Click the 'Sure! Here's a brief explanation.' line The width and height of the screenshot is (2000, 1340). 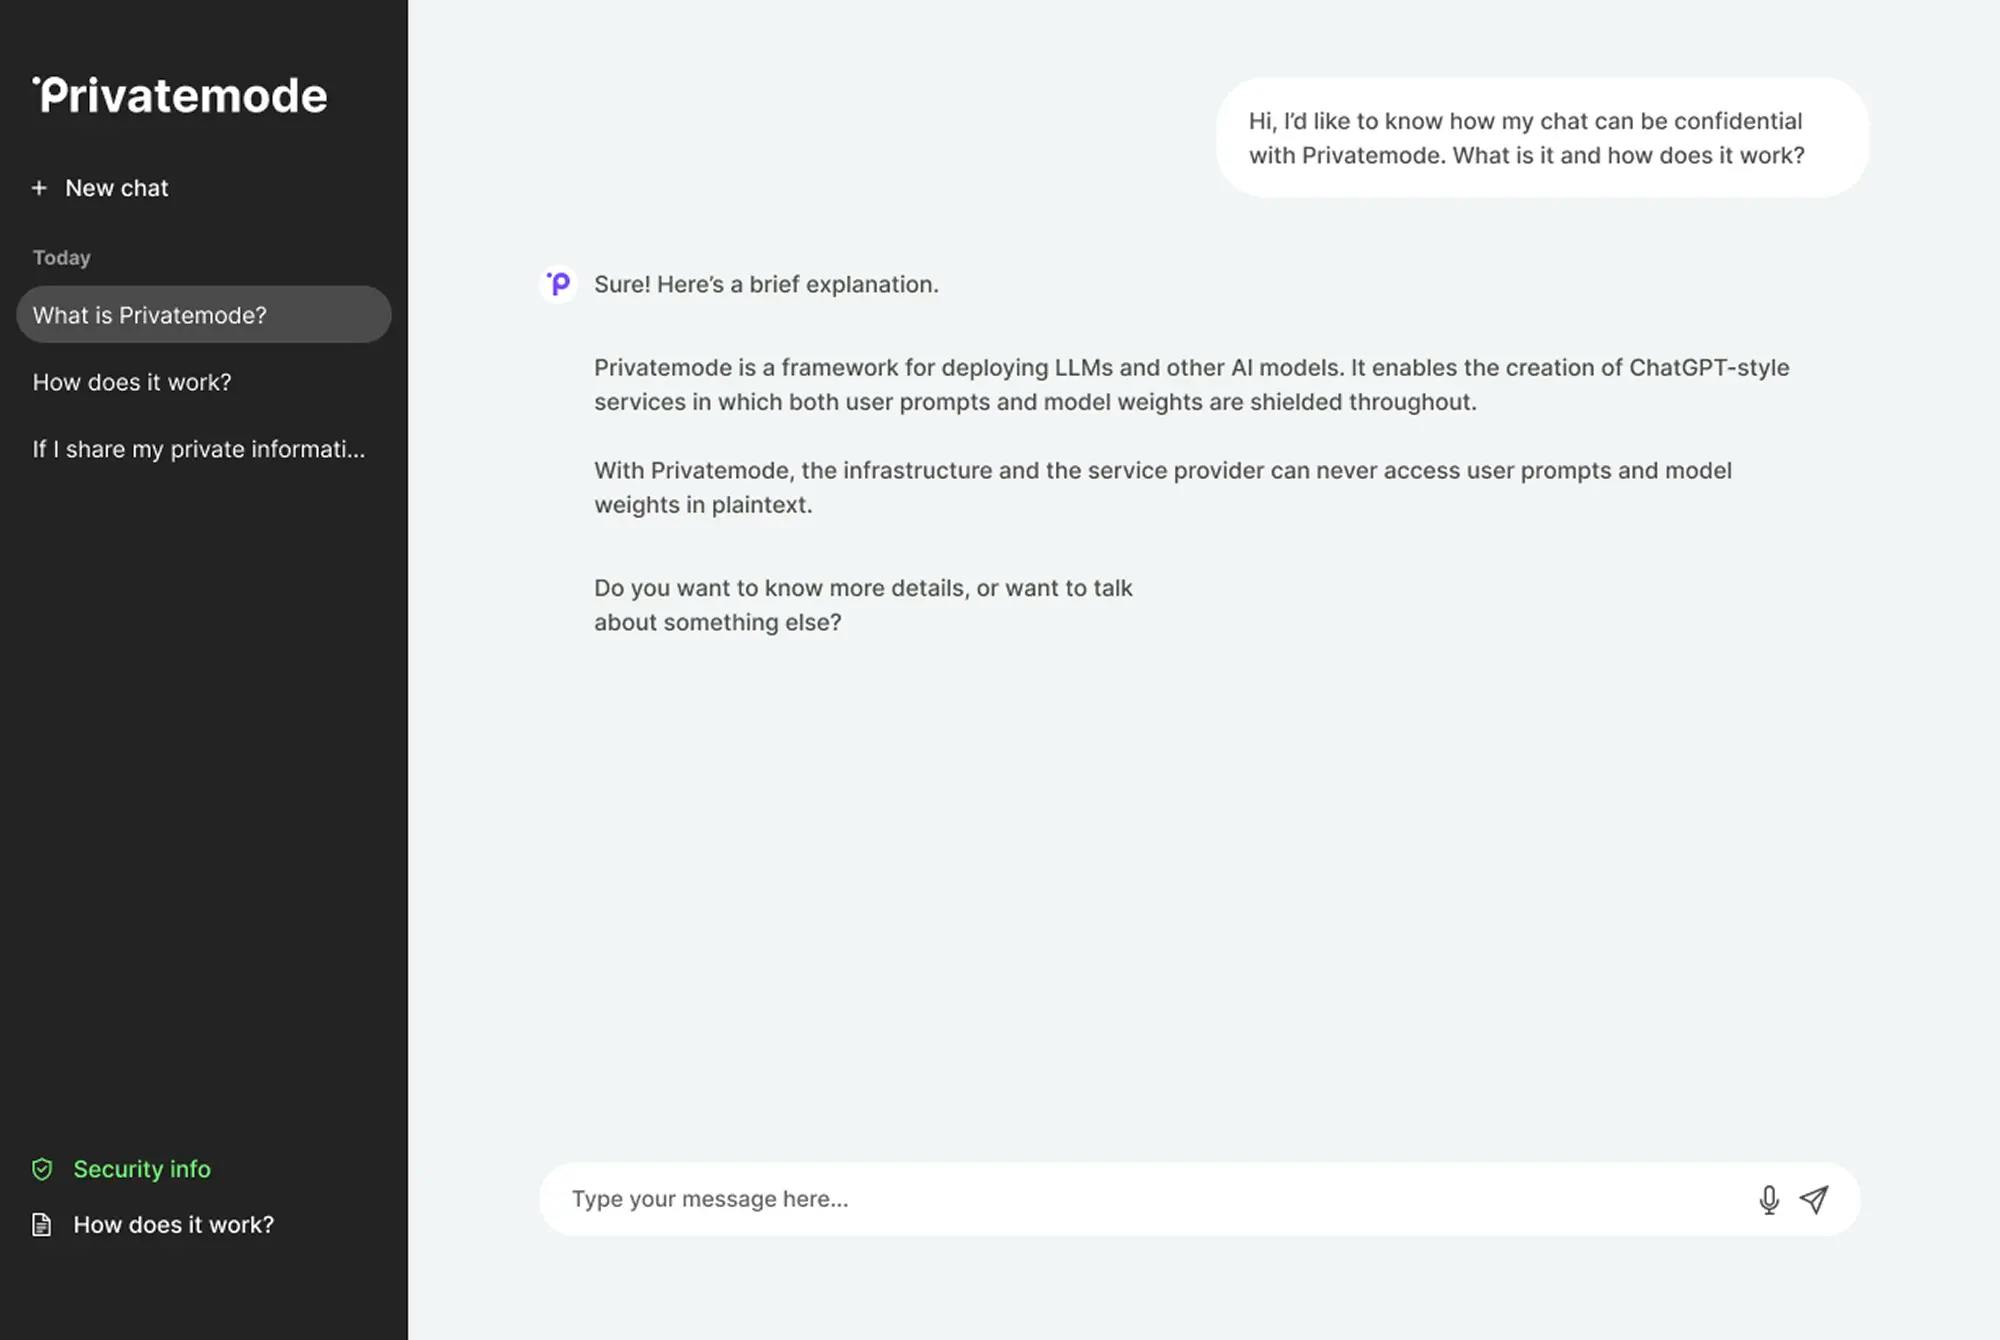(766, 284)
